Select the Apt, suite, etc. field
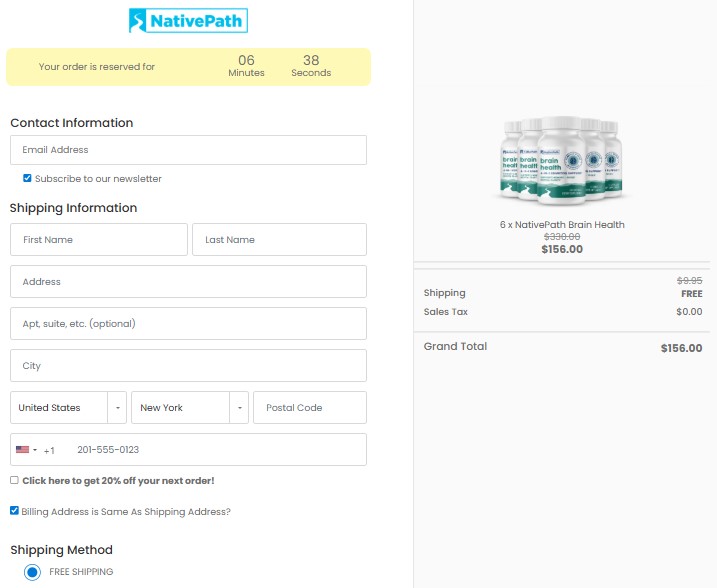This screenshot has height=588, width=717. click(x=188, y=324)
